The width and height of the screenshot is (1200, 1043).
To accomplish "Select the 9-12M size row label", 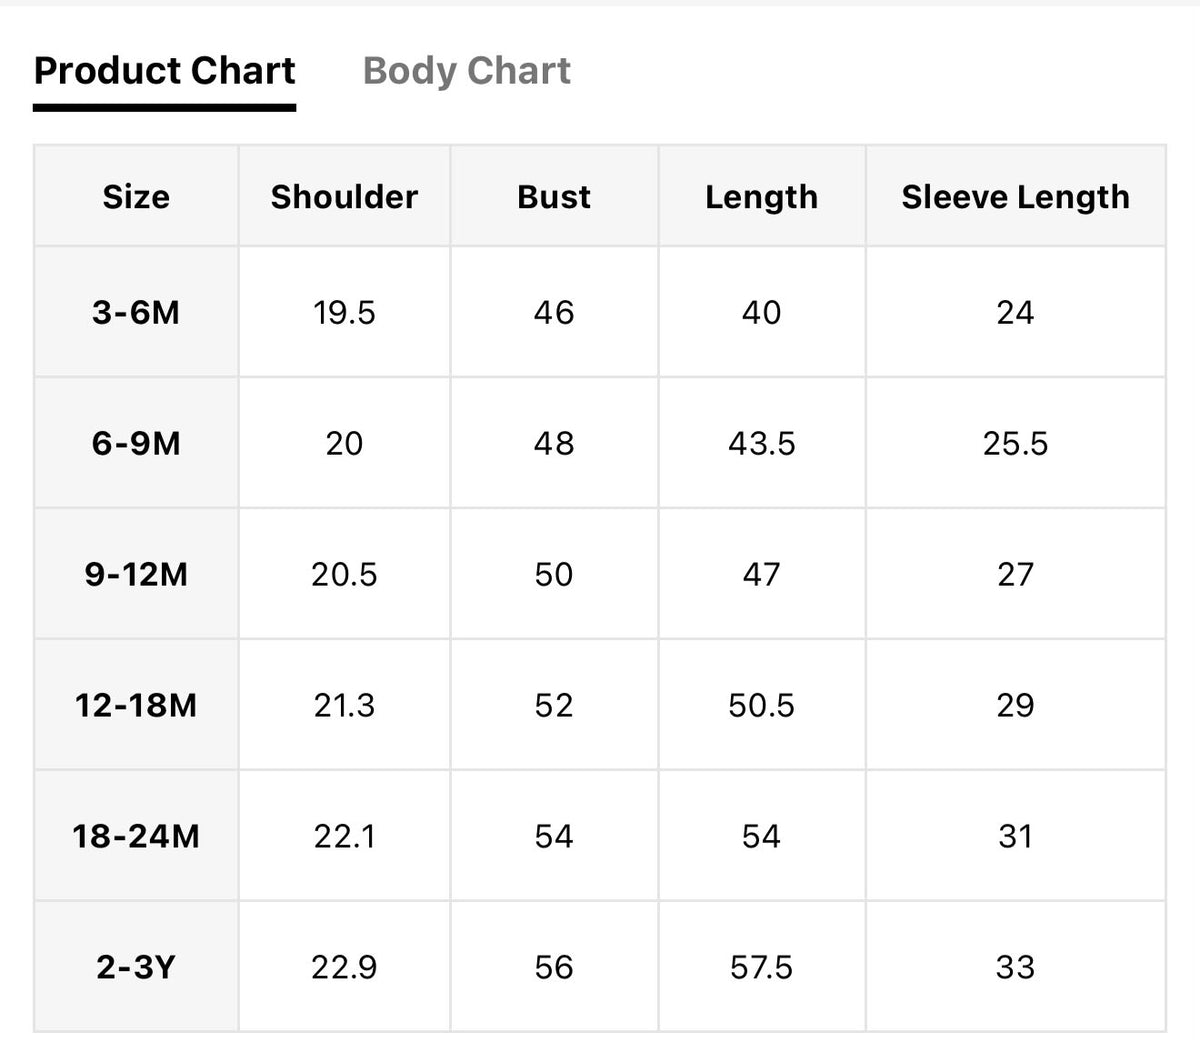I will click(136, 574).
